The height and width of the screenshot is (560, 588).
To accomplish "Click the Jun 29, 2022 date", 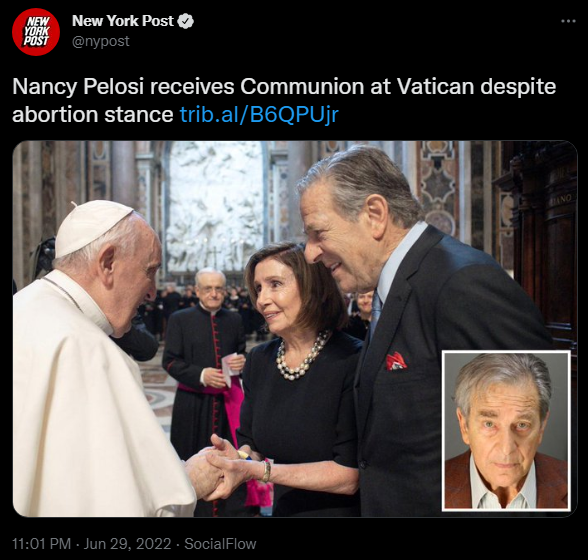I will pyautogui.click(x=127, y=543).
